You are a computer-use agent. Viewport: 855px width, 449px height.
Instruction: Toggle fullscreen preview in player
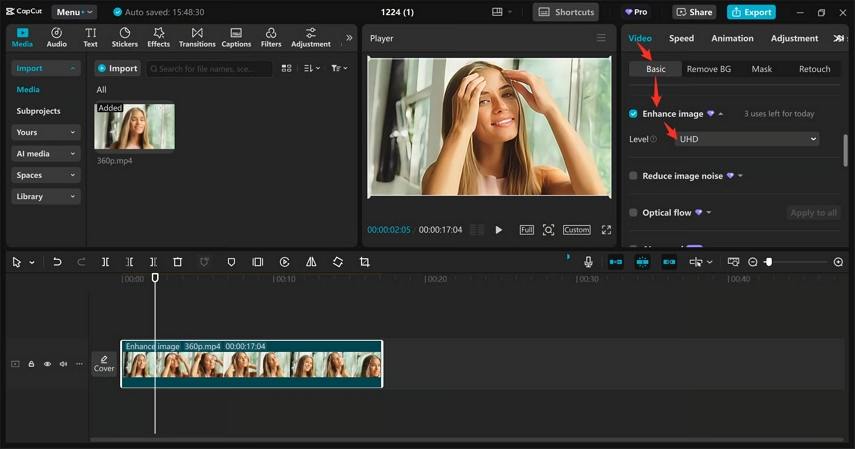[x=606, y=230]
